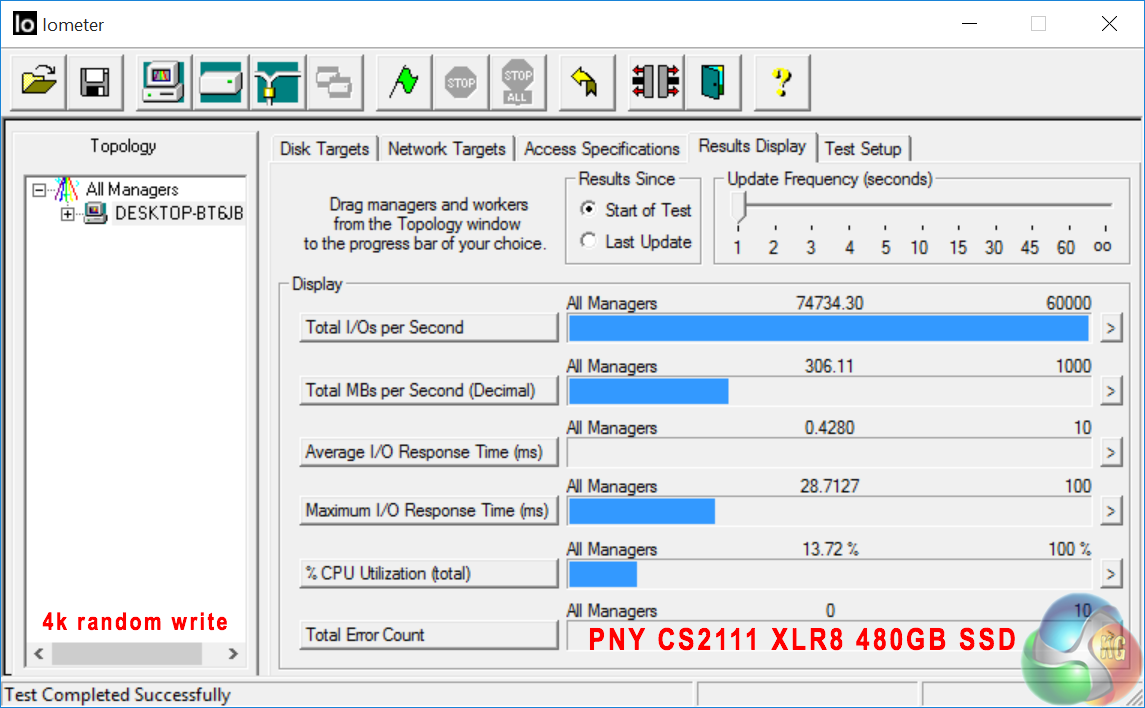Open details arrow for CPU Utilization

1111,575
